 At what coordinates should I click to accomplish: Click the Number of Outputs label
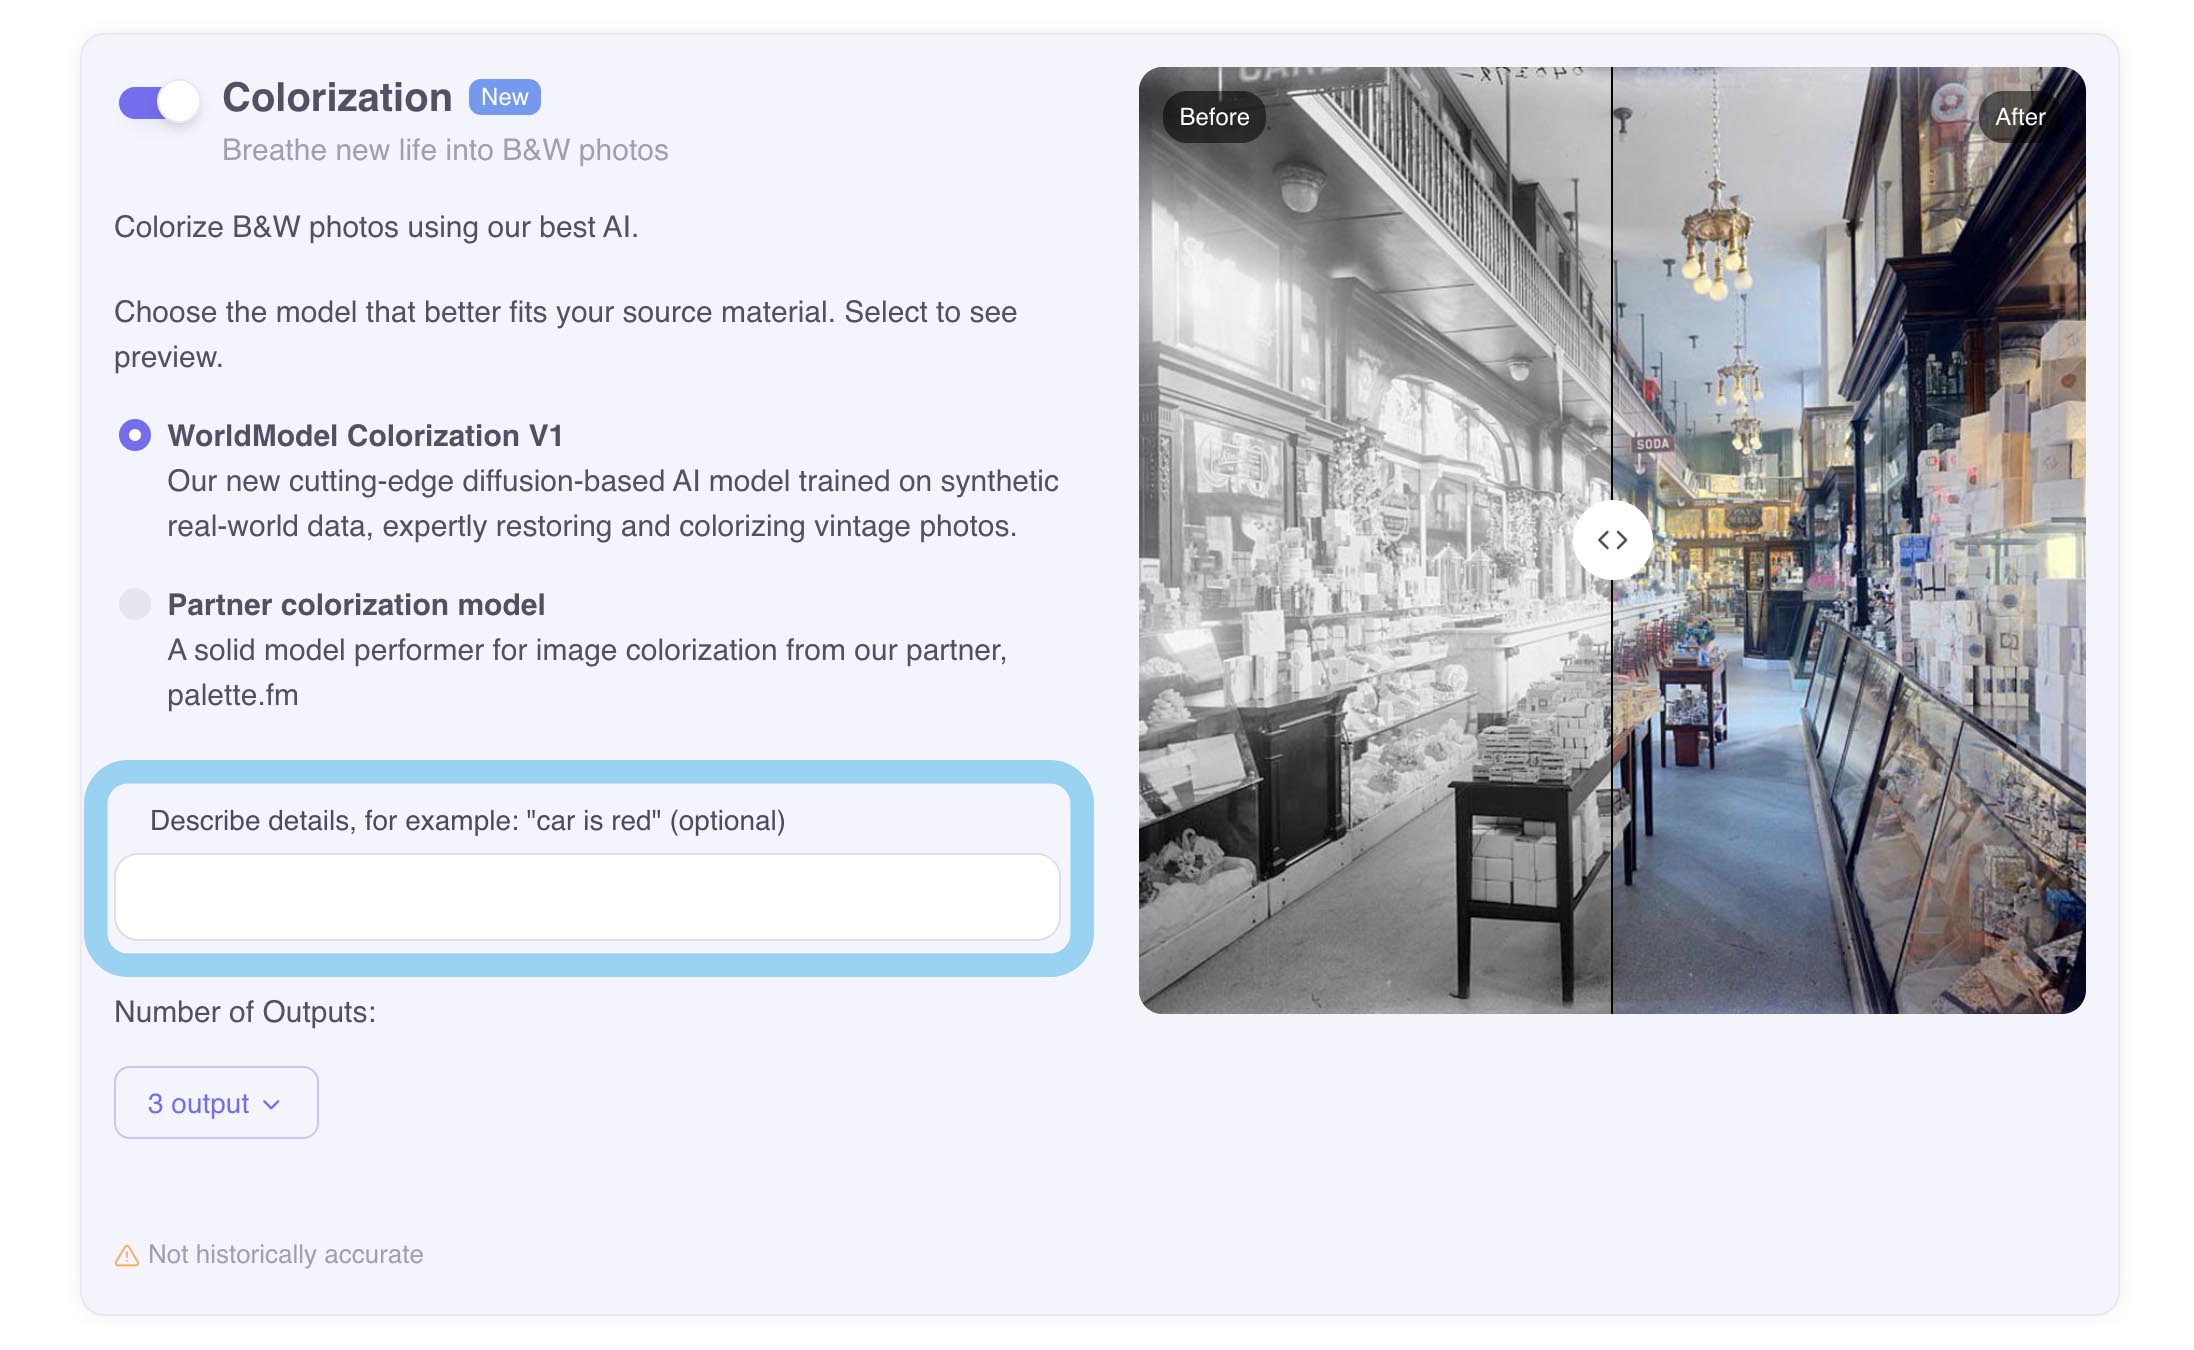245,1012
